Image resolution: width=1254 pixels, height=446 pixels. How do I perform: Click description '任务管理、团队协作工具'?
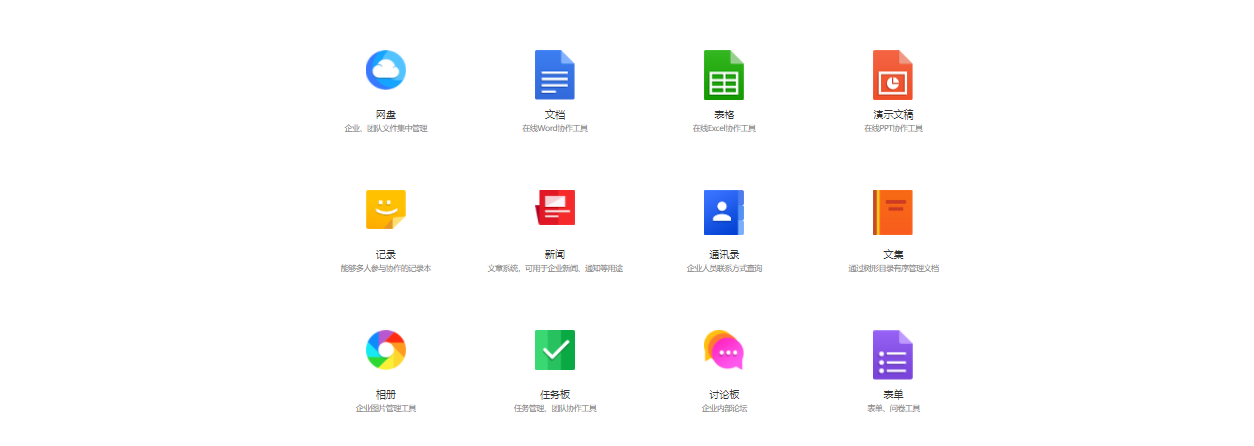click(x=555, y=409)
